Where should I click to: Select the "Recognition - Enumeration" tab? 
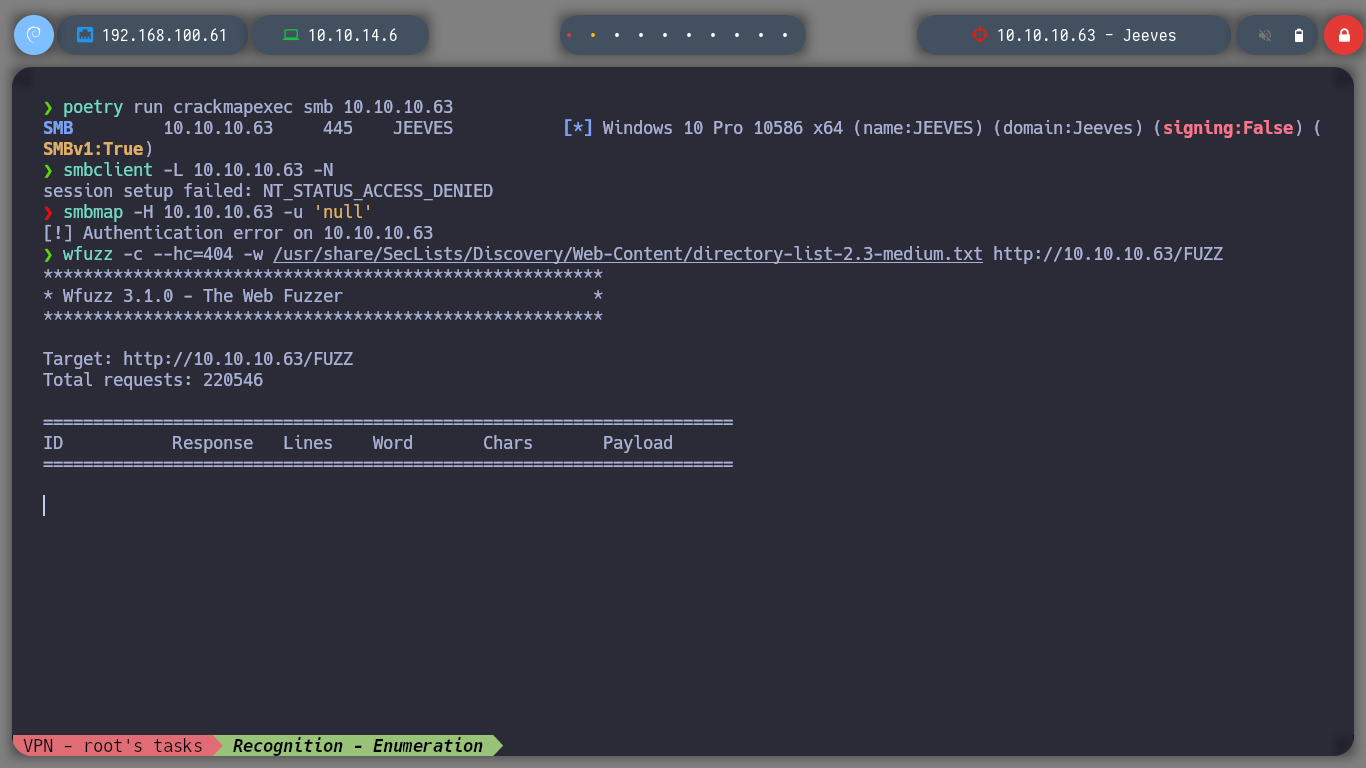[x=358, y=746]
